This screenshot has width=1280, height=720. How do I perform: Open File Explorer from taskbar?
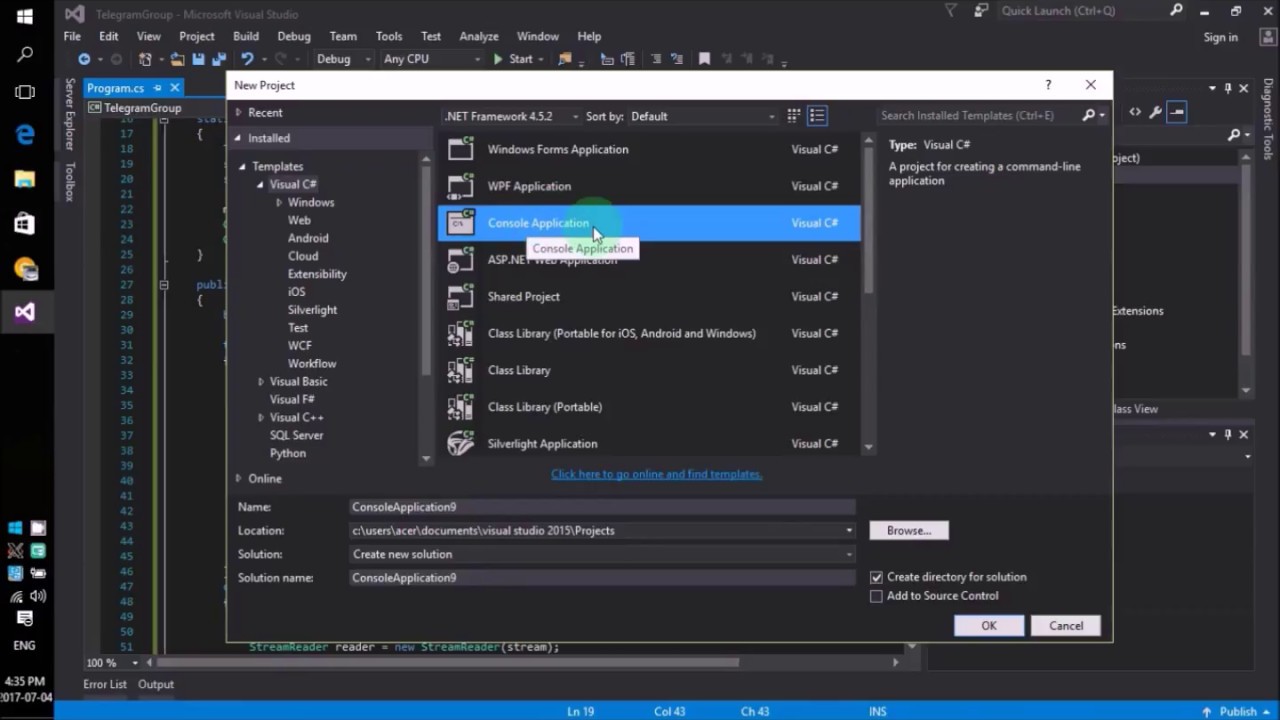click(25, 180)
